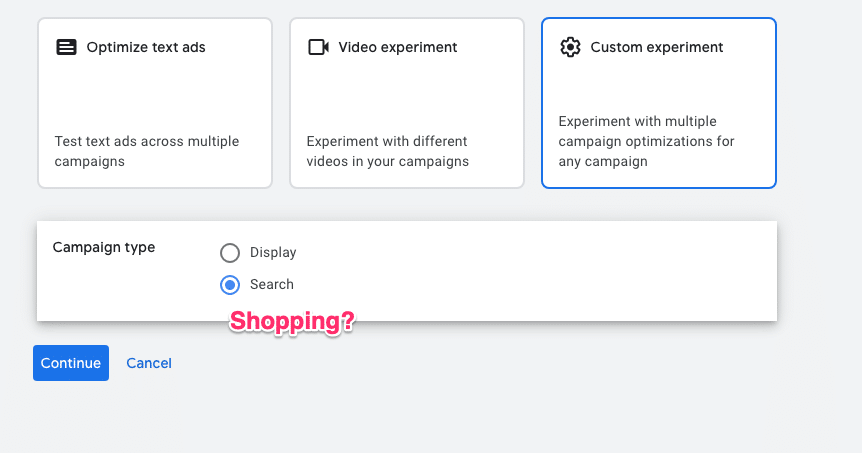Click 'Test text ads across multiple campaigns' description

click(147, 151)
